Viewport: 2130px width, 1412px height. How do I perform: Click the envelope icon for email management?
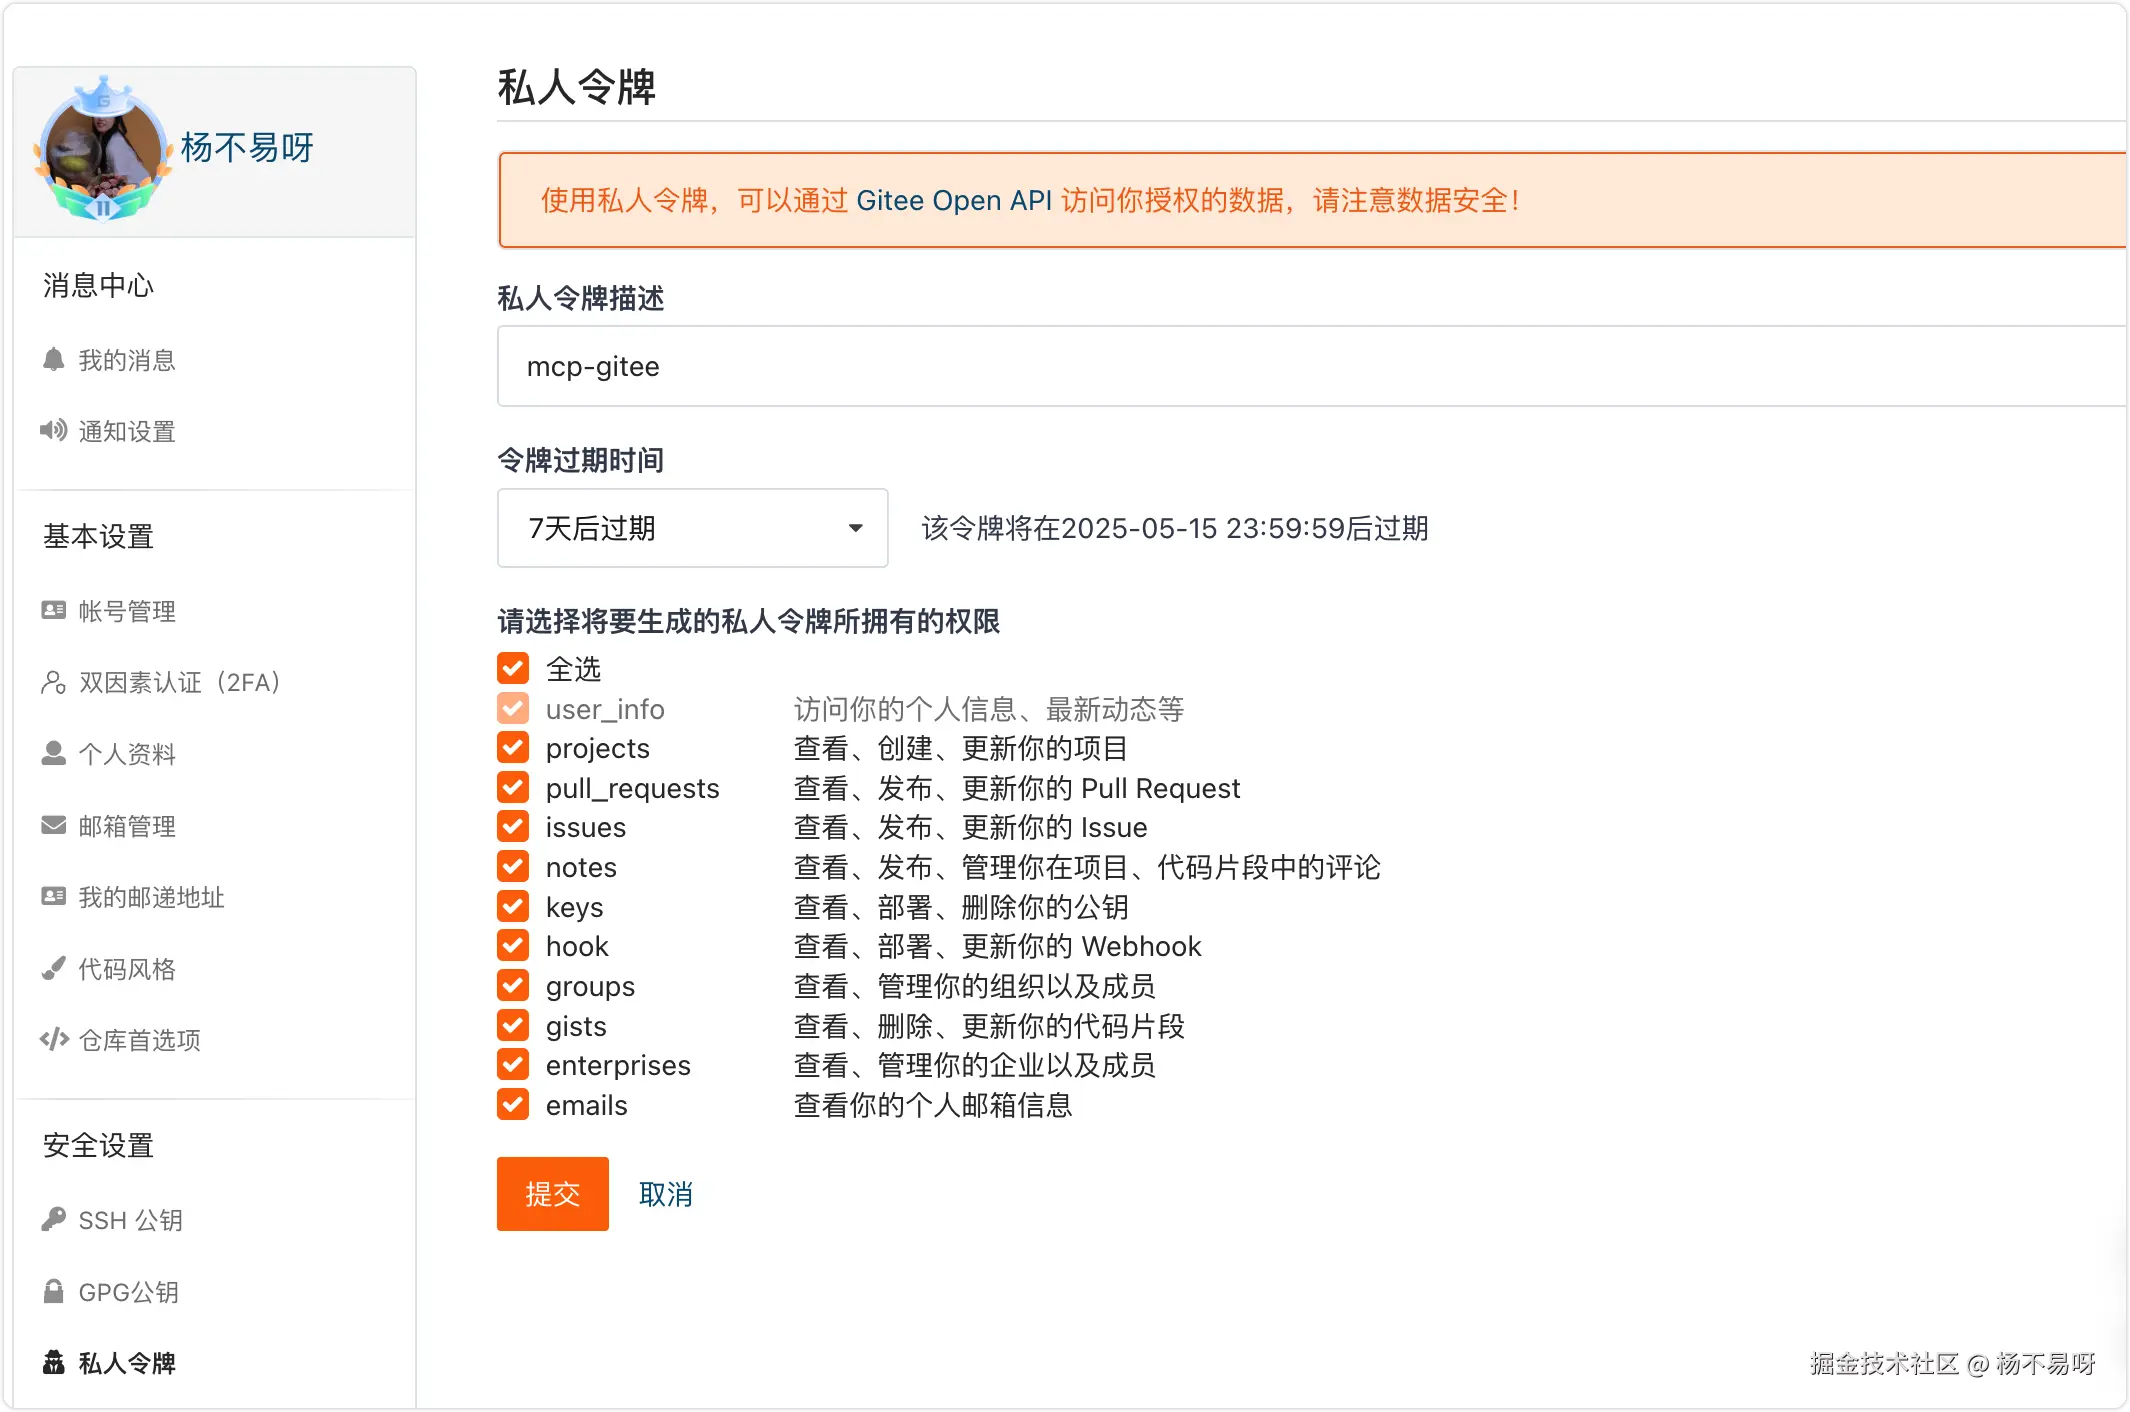click(54, 825)
